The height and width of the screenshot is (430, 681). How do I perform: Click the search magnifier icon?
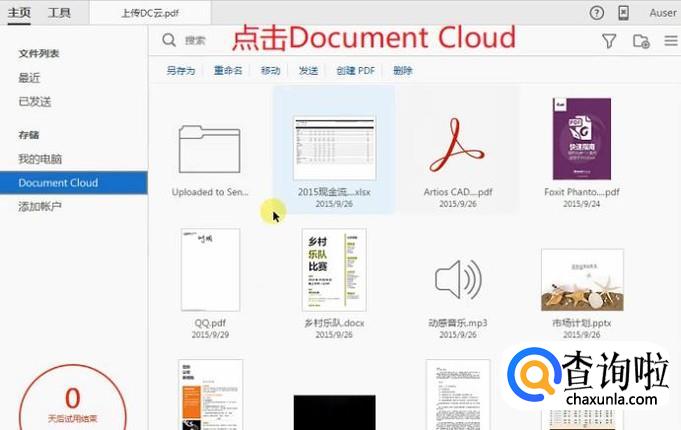point(169,40)
